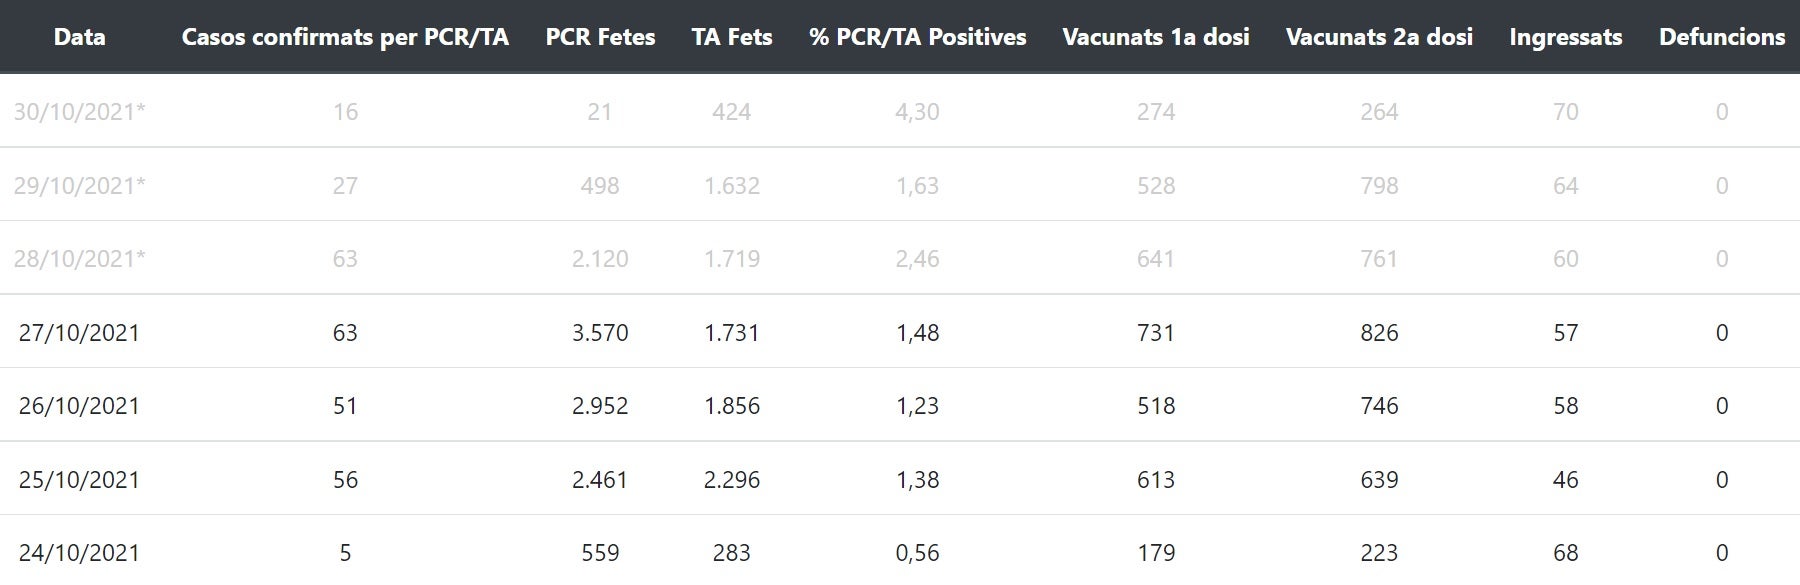Click the Defuncions column header

point(1721,37)
